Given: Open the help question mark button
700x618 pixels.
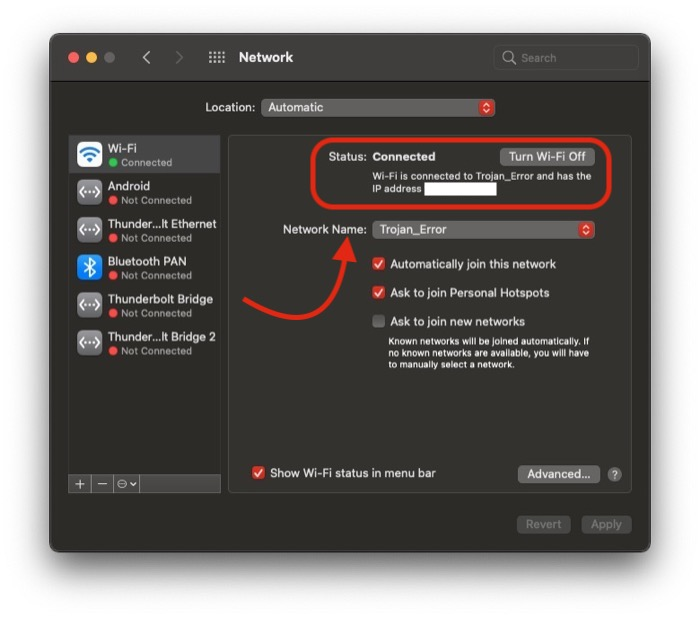Looking at the screenshot, I should click(615, 474).
